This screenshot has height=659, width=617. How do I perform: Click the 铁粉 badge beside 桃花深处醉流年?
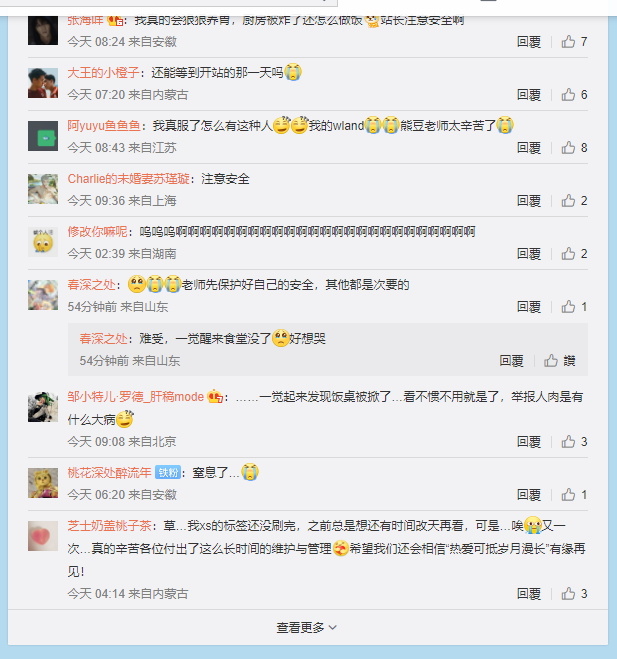coord(168,472)
